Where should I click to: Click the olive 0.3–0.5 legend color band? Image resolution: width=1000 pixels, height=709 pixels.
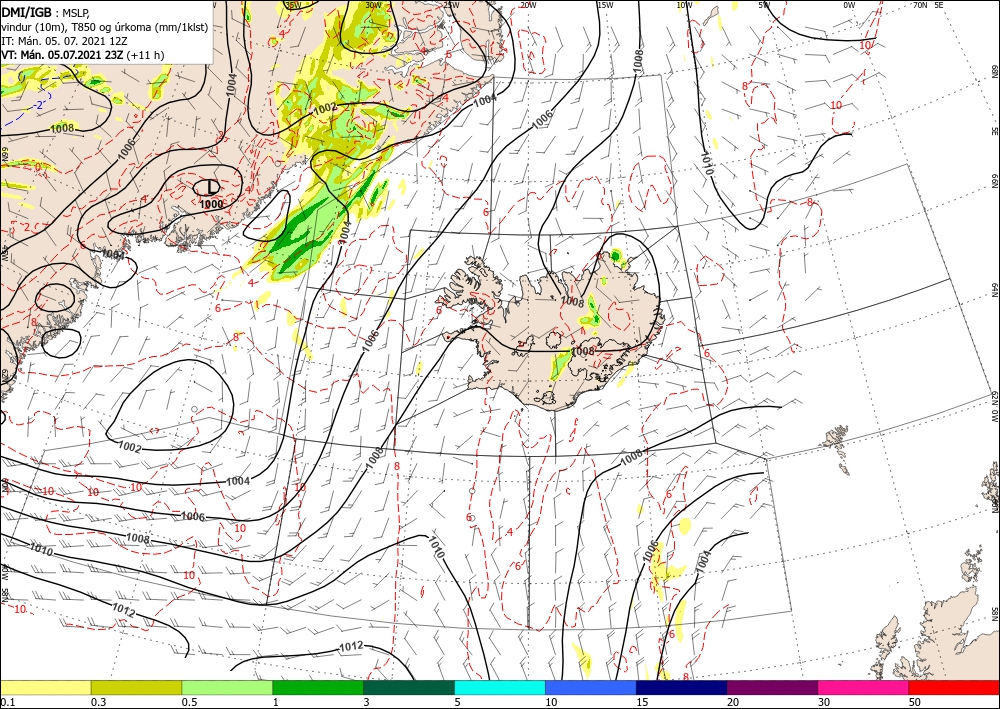coord(136,687)
